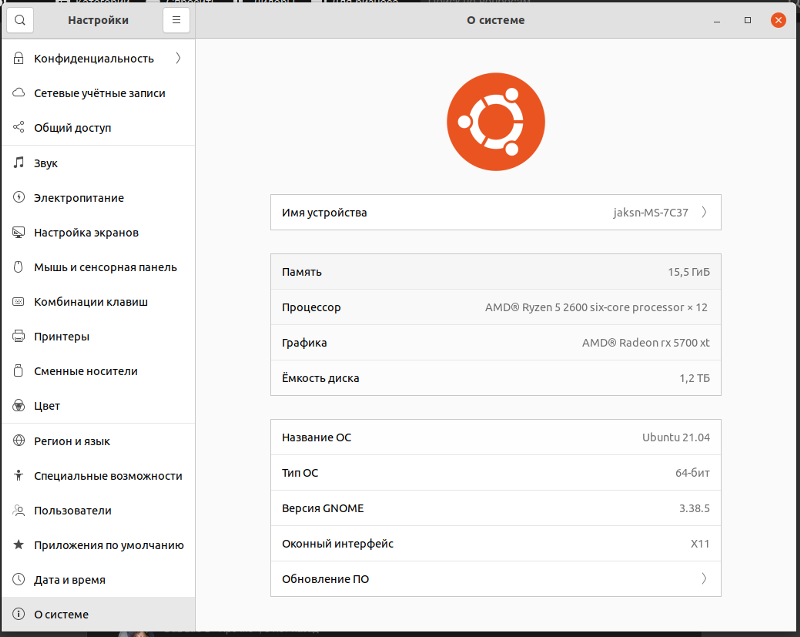Image resolution: width=800 pixels, height=637 pixels.
Task: Go to the Принтеры panel
Action: 98,336
